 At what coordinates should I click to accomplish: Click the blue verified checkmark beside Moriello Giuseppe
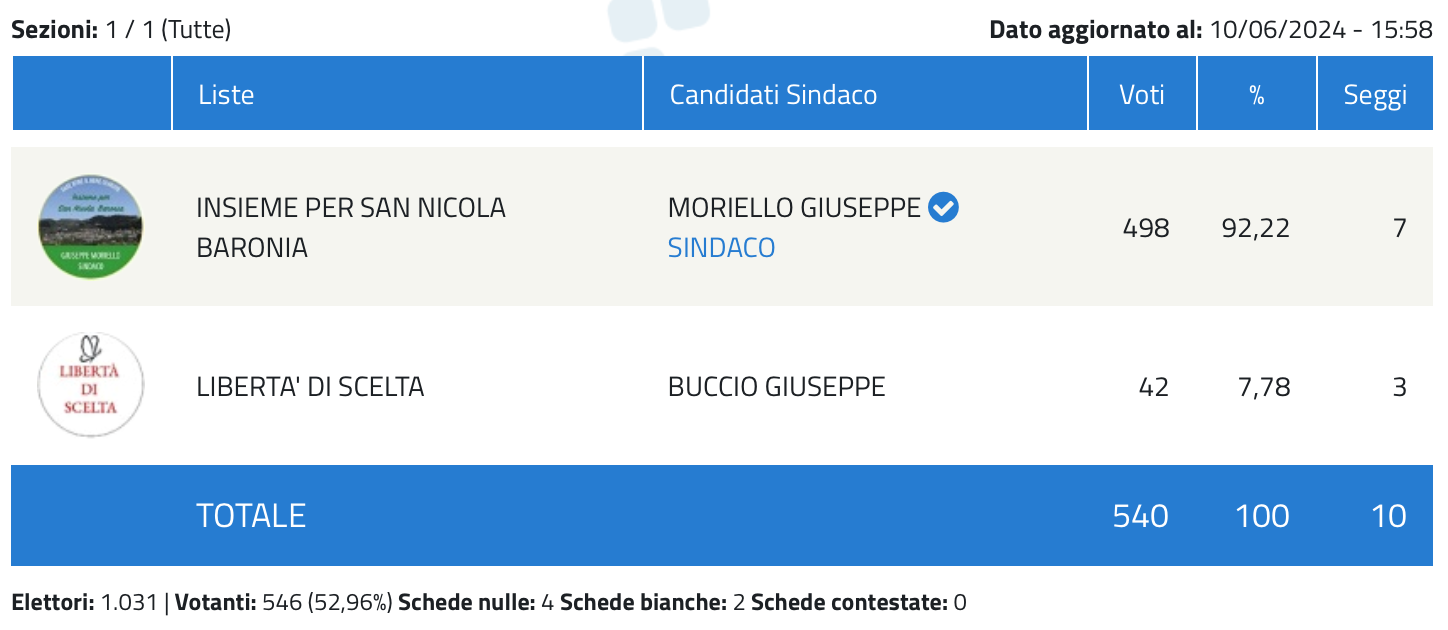(943, 208)
